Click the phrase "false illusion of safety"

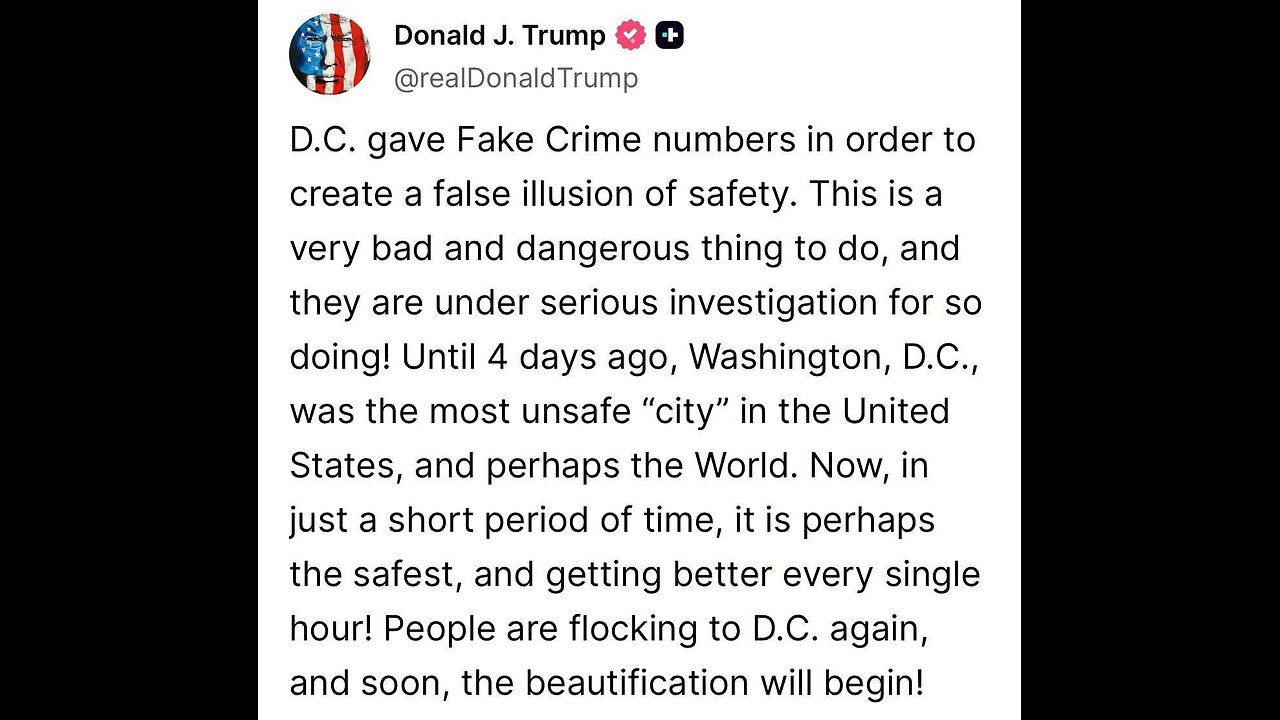pyautogui.click(x=612, y=194)
